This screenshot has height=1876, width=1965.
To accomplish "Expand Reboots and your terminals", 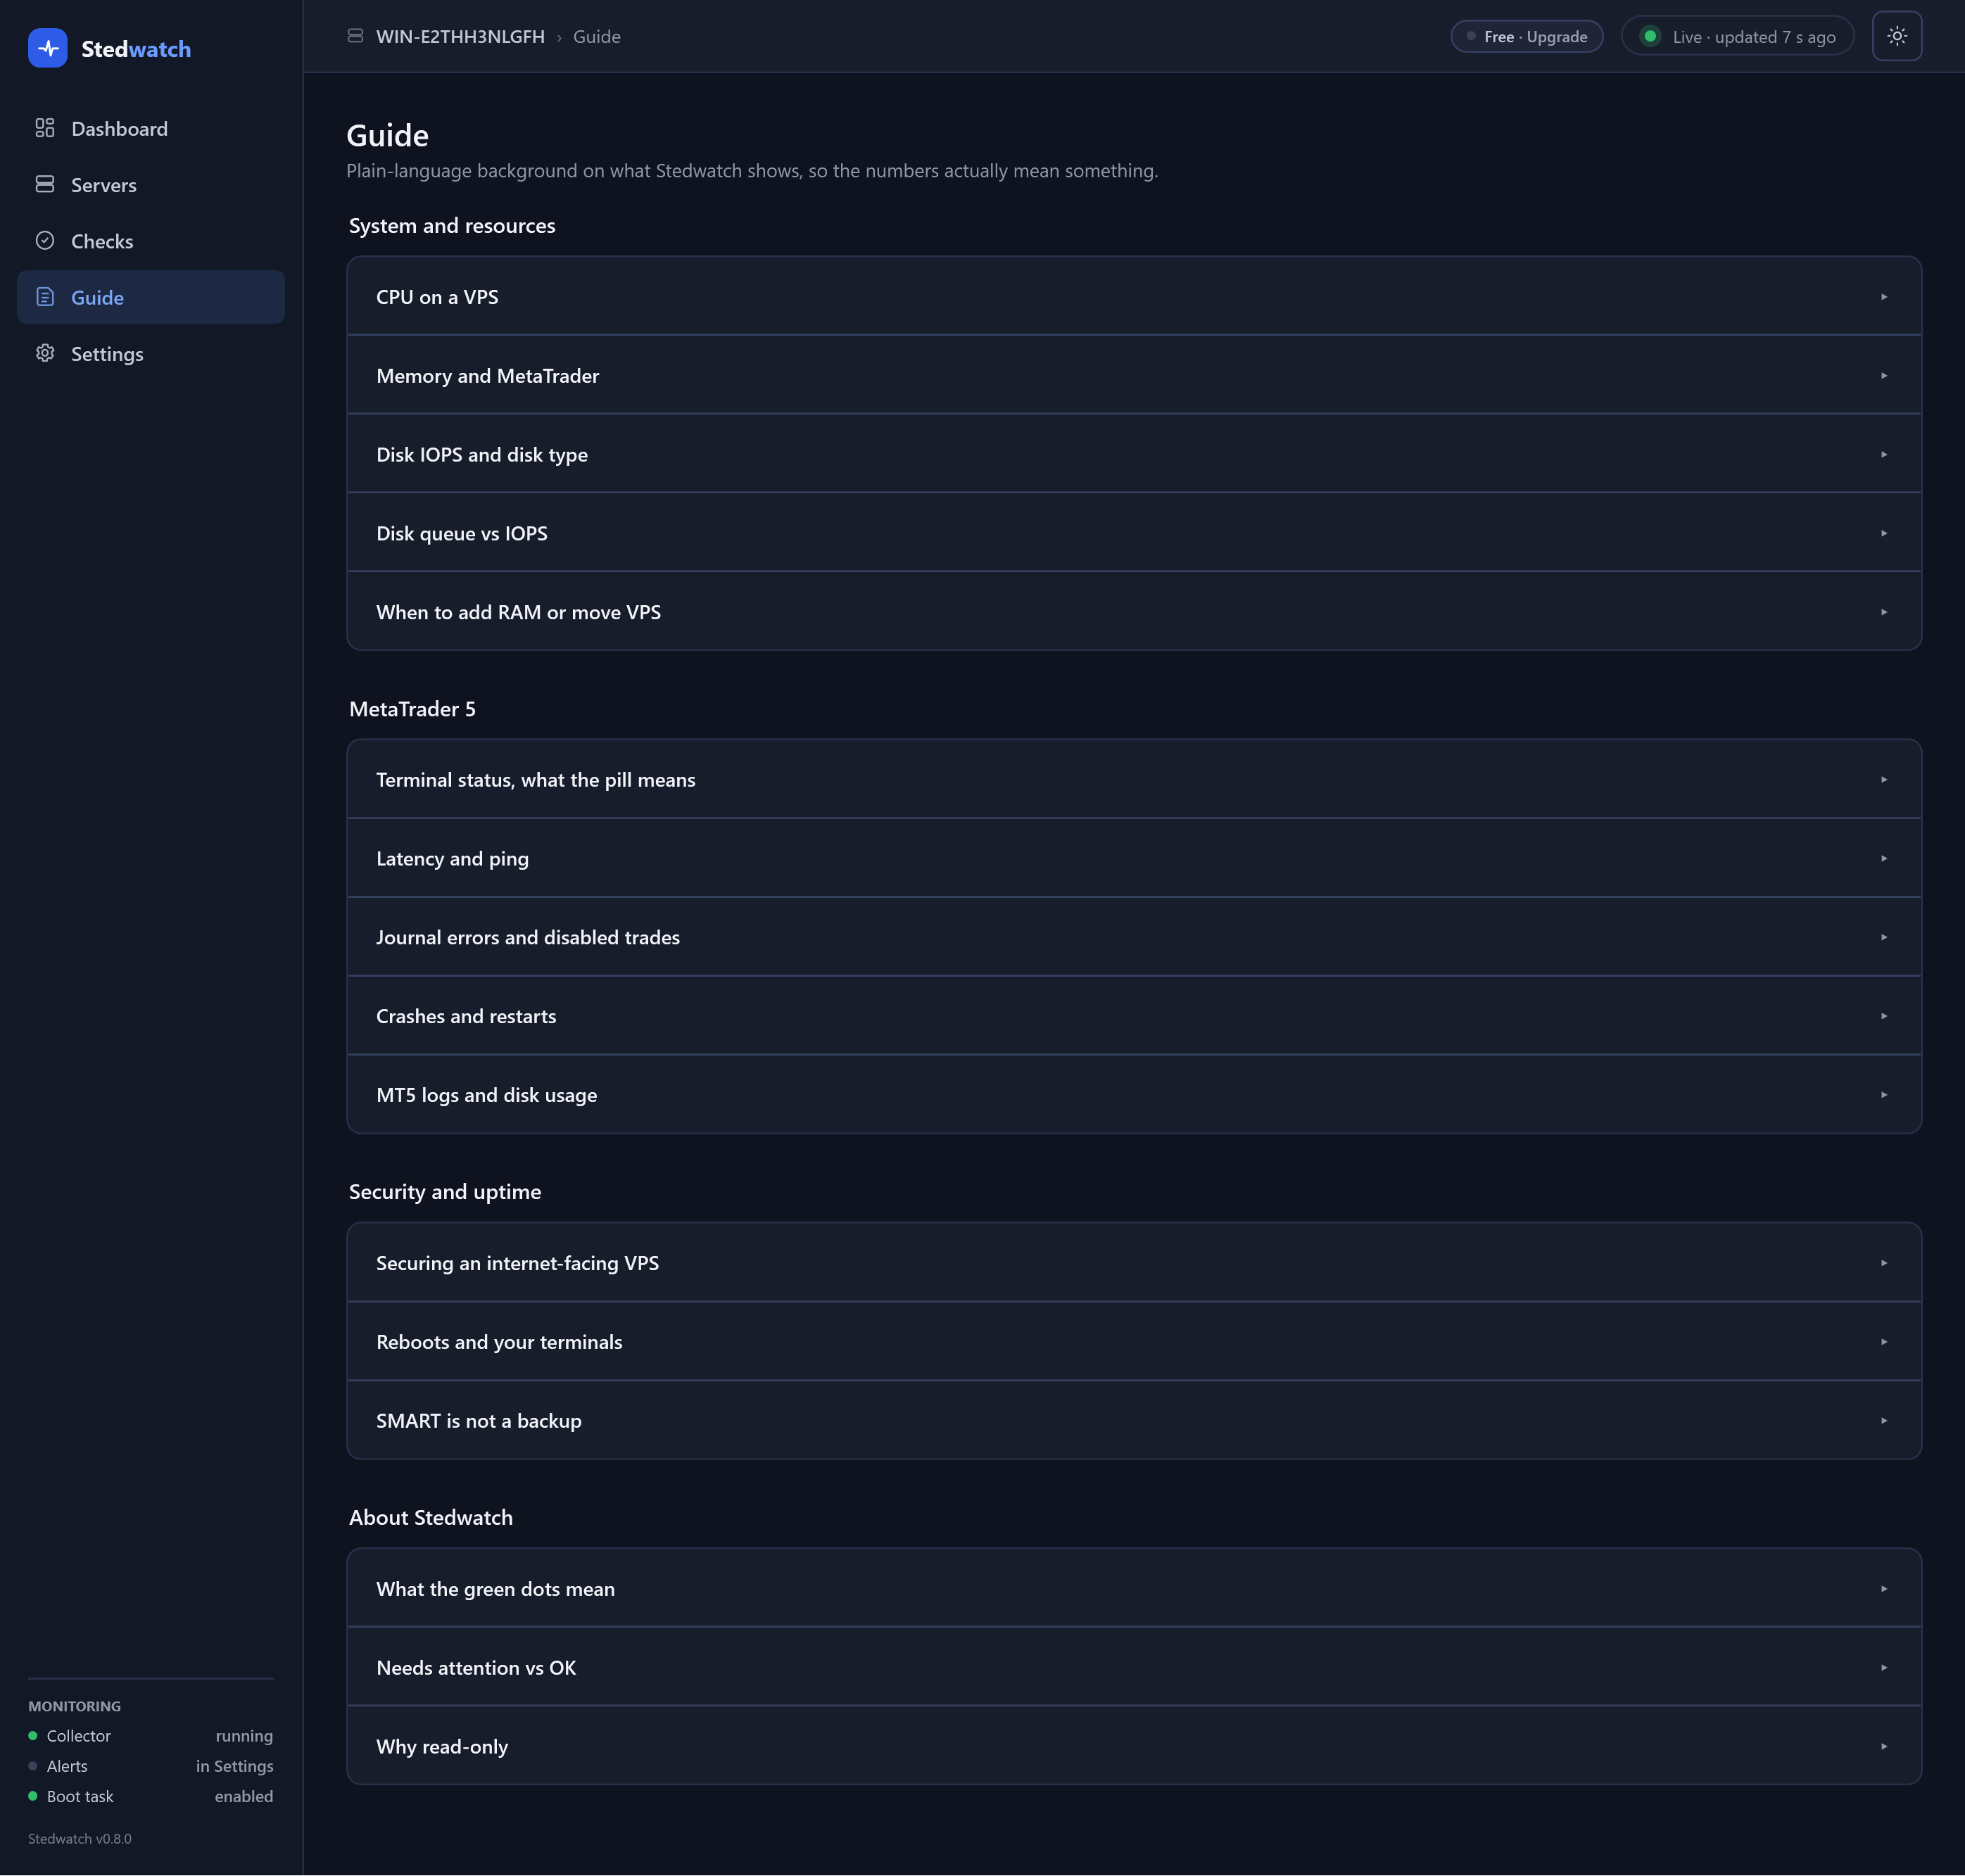I will pyautogui.click(x=1134, y=1341).
